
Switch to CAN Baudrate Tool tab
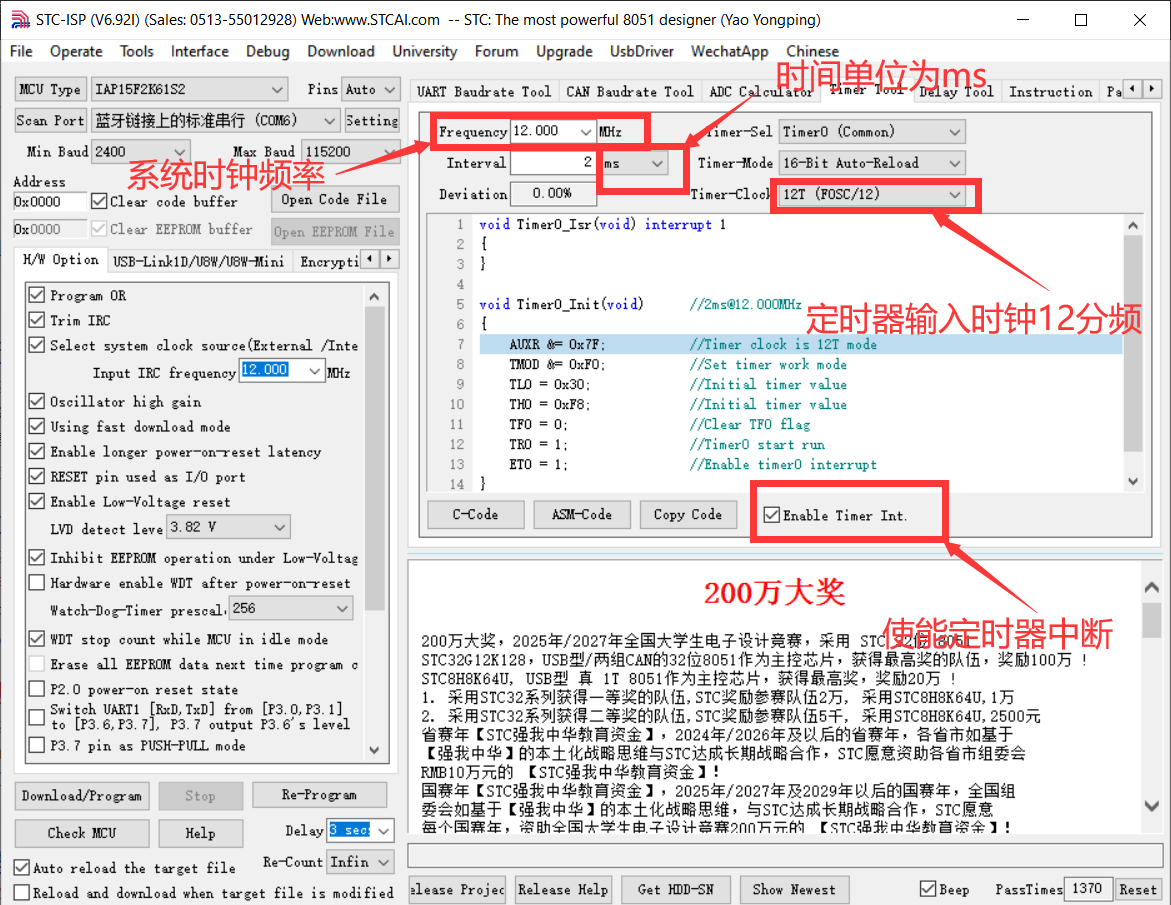pyautogui.click(x=630, y=92)
